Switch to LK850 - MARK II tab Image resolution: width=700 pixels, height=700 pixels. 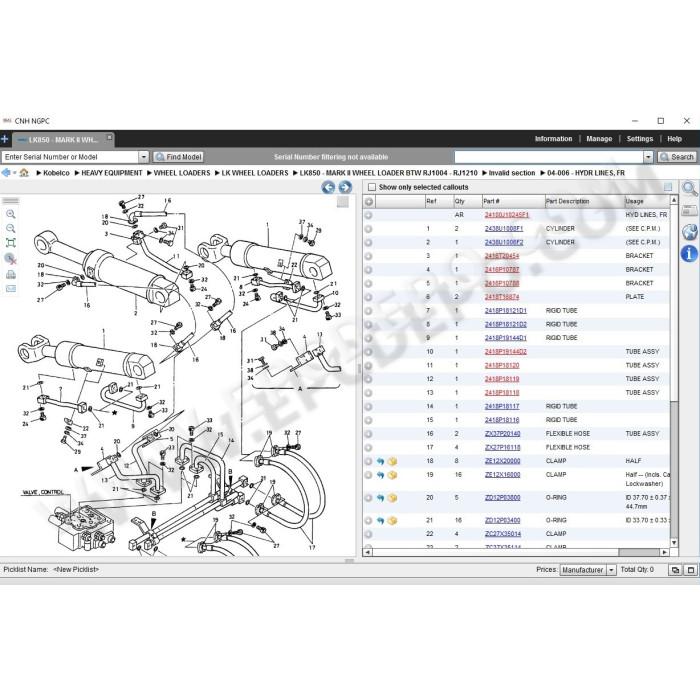click(x=62, y=140)
